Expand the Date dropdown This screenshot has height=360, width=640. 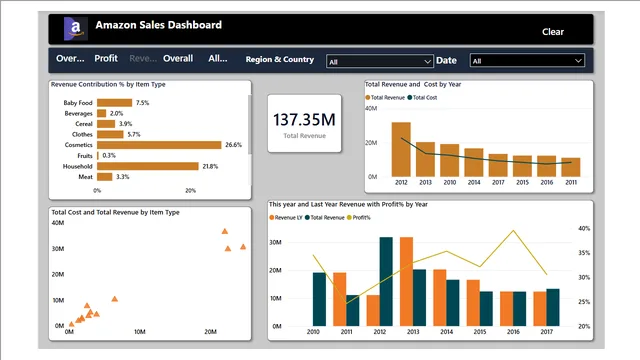tap(527, 60)
